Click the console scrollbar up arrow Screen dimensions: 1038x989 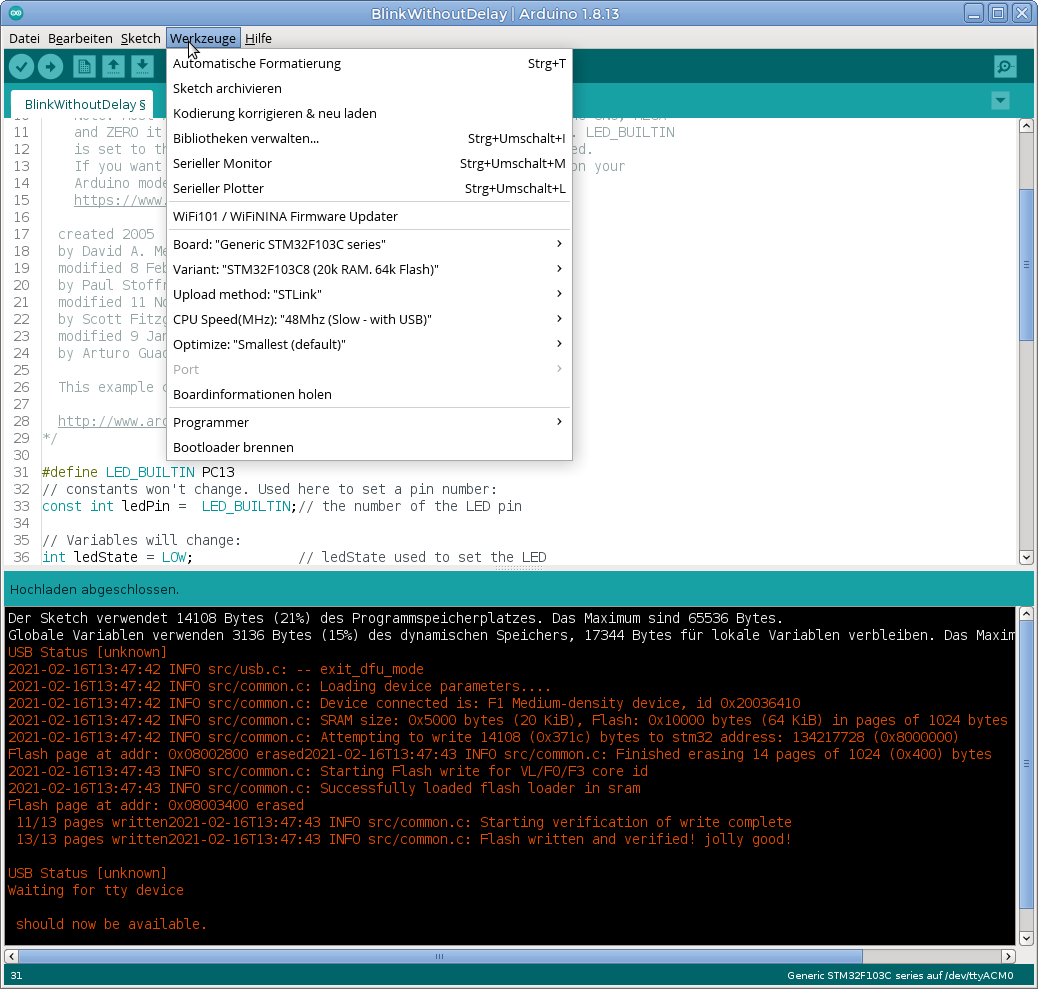point(1026,614)
